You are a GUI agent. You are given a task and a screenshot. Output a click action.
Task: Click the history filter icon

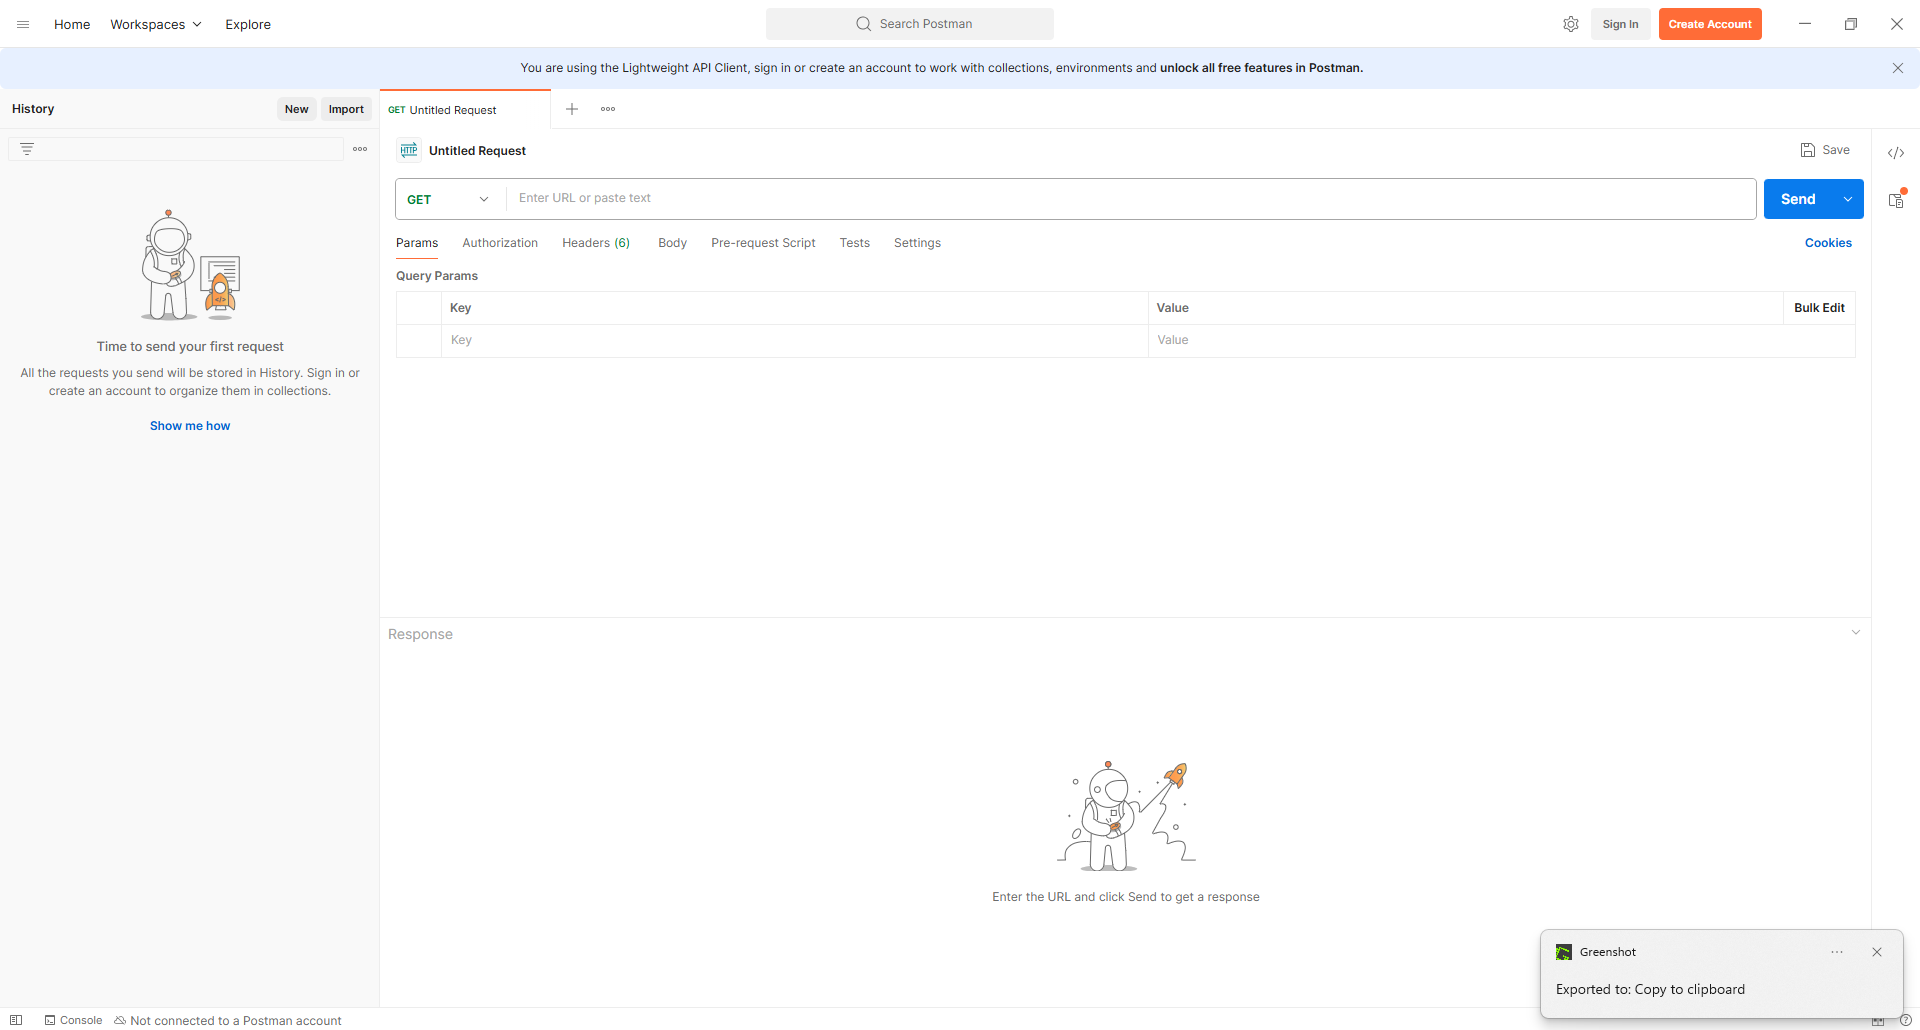click(x=27, y=149)
